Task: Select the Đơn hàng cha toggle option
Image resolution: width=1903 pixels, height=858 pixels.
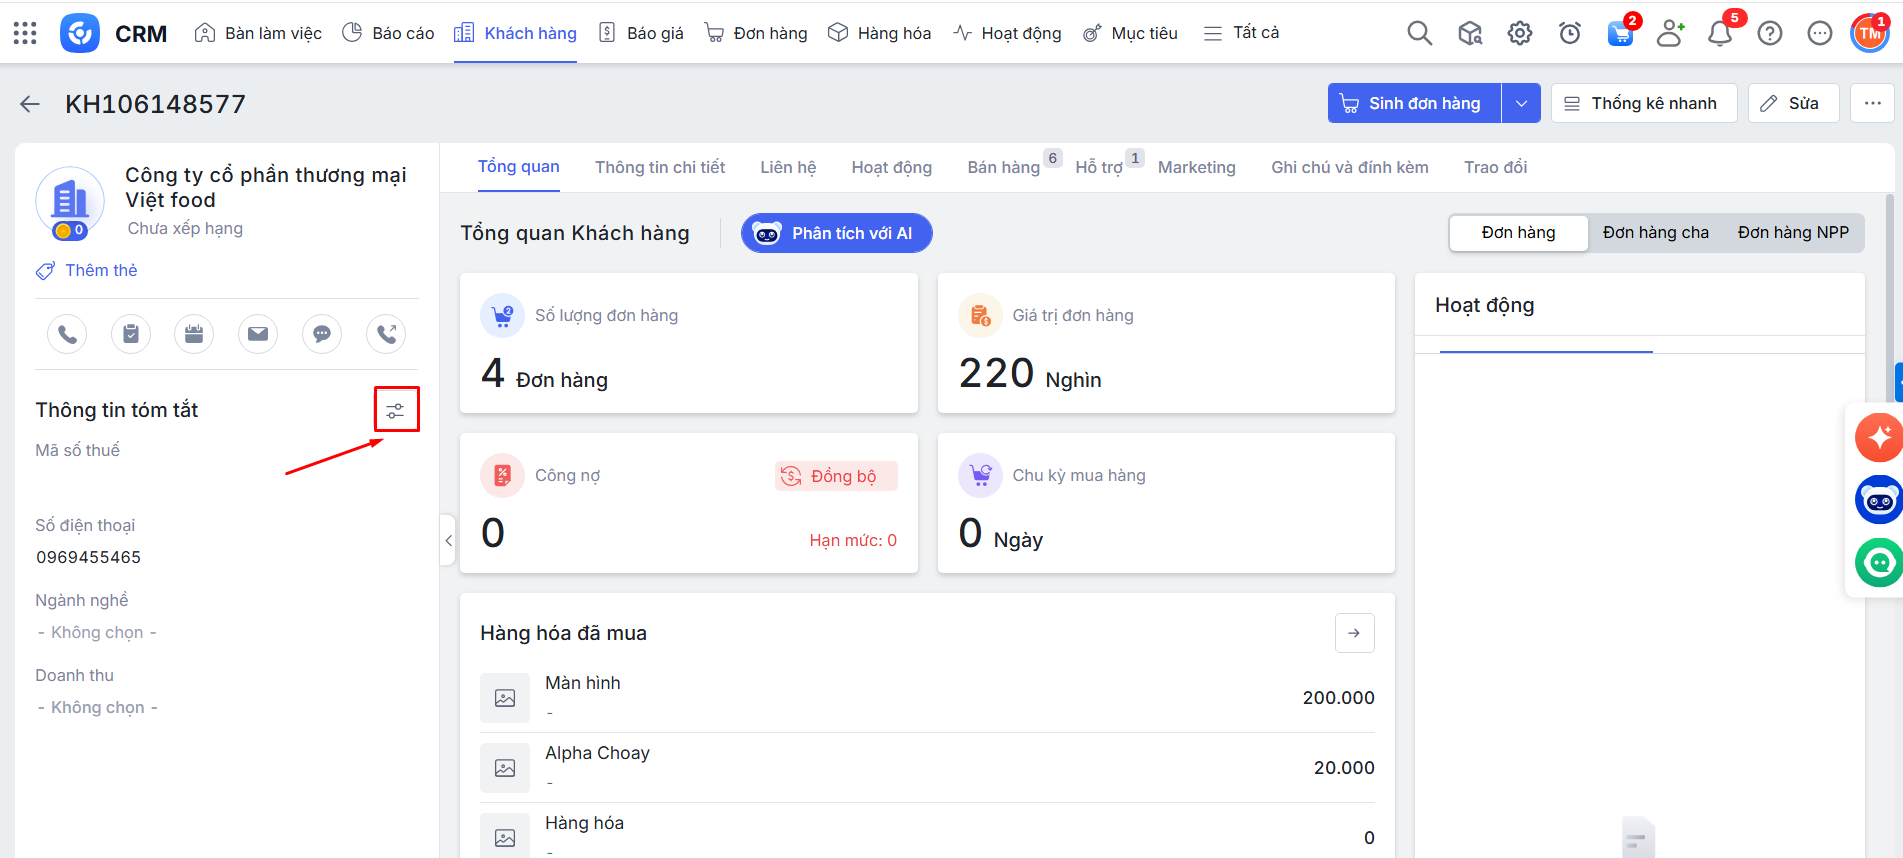Action: click(1655, 233)
